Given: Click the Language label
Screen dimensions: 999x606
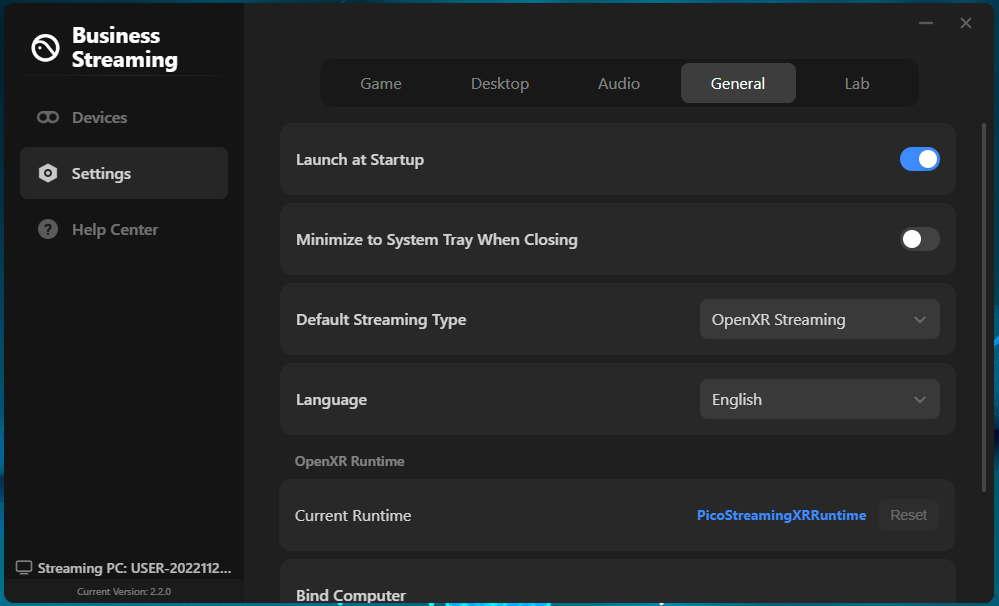Looking at the screenshot, I should click(331, 400).
